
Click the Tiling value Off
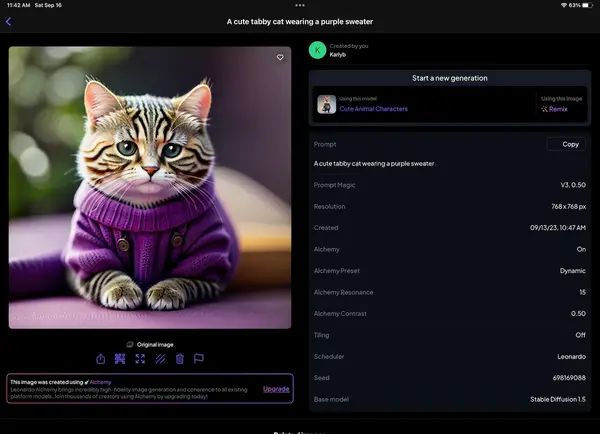click(580, 335)
